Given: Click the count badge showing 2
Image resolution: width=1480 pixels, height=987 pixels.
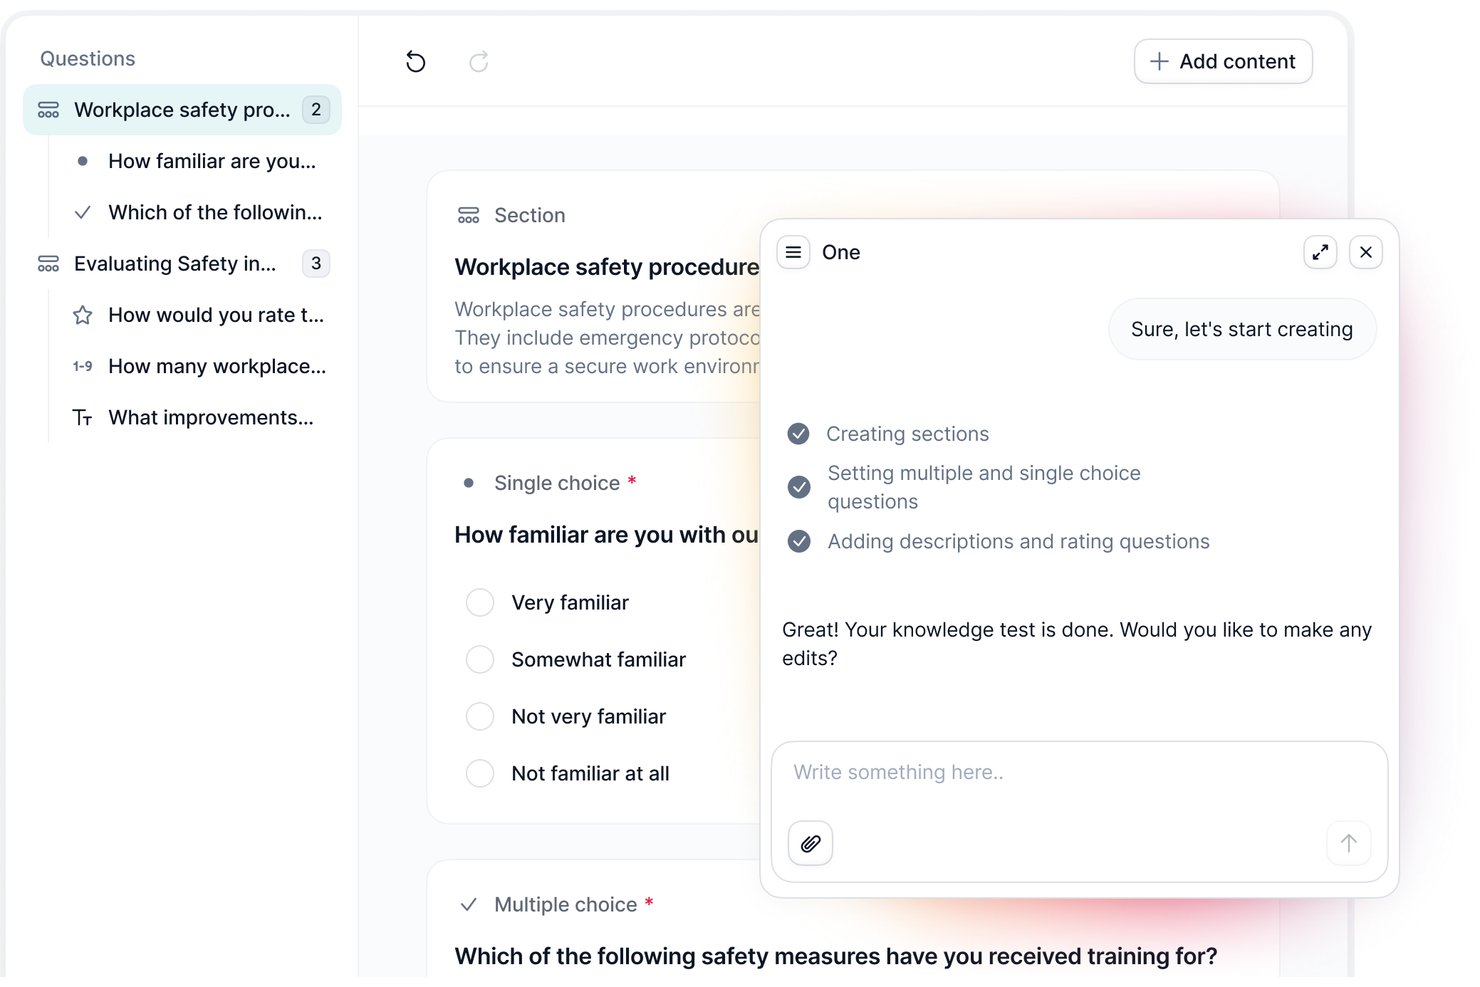Looking at the screenshot, I should (x=316, y=110).
